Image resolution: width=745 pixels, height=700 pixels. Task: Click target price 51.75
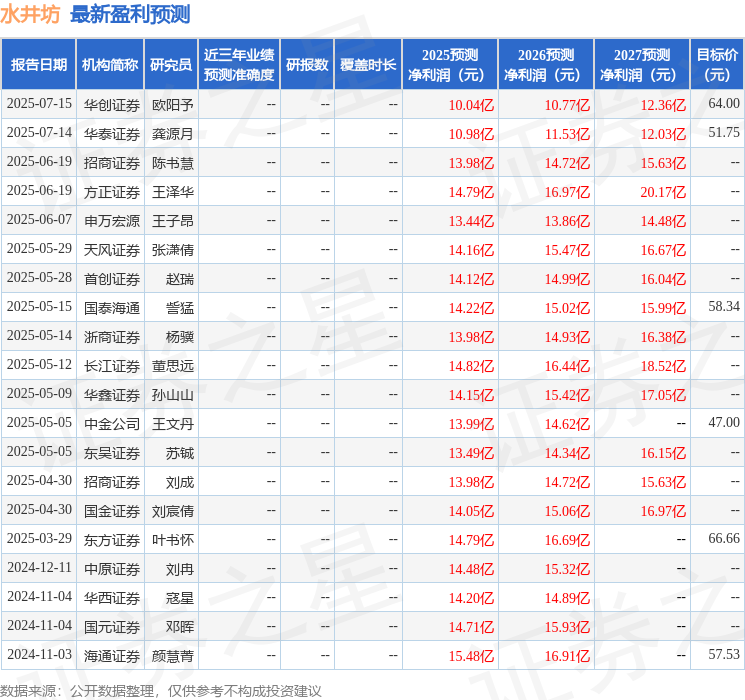click(724, 132)
